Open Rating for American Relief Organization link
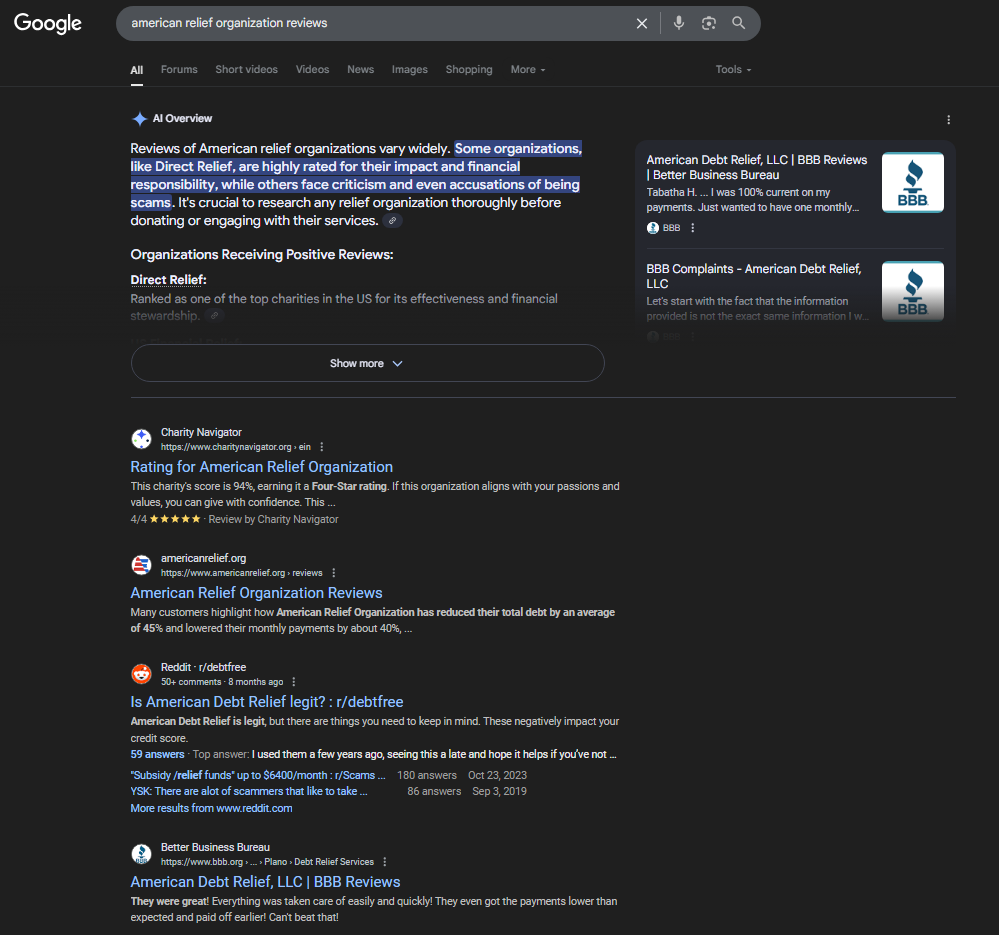 (x=261, y=467)
